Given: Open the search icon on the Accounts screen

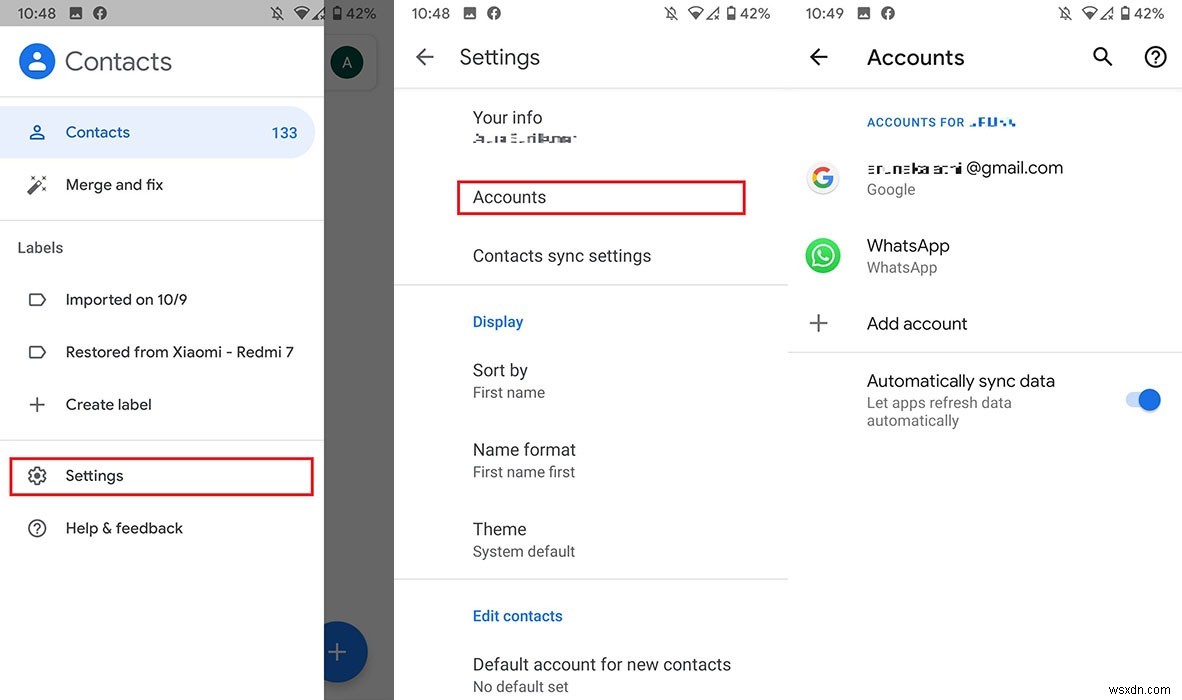Looking at the screenshot, I should (1102, 57).
